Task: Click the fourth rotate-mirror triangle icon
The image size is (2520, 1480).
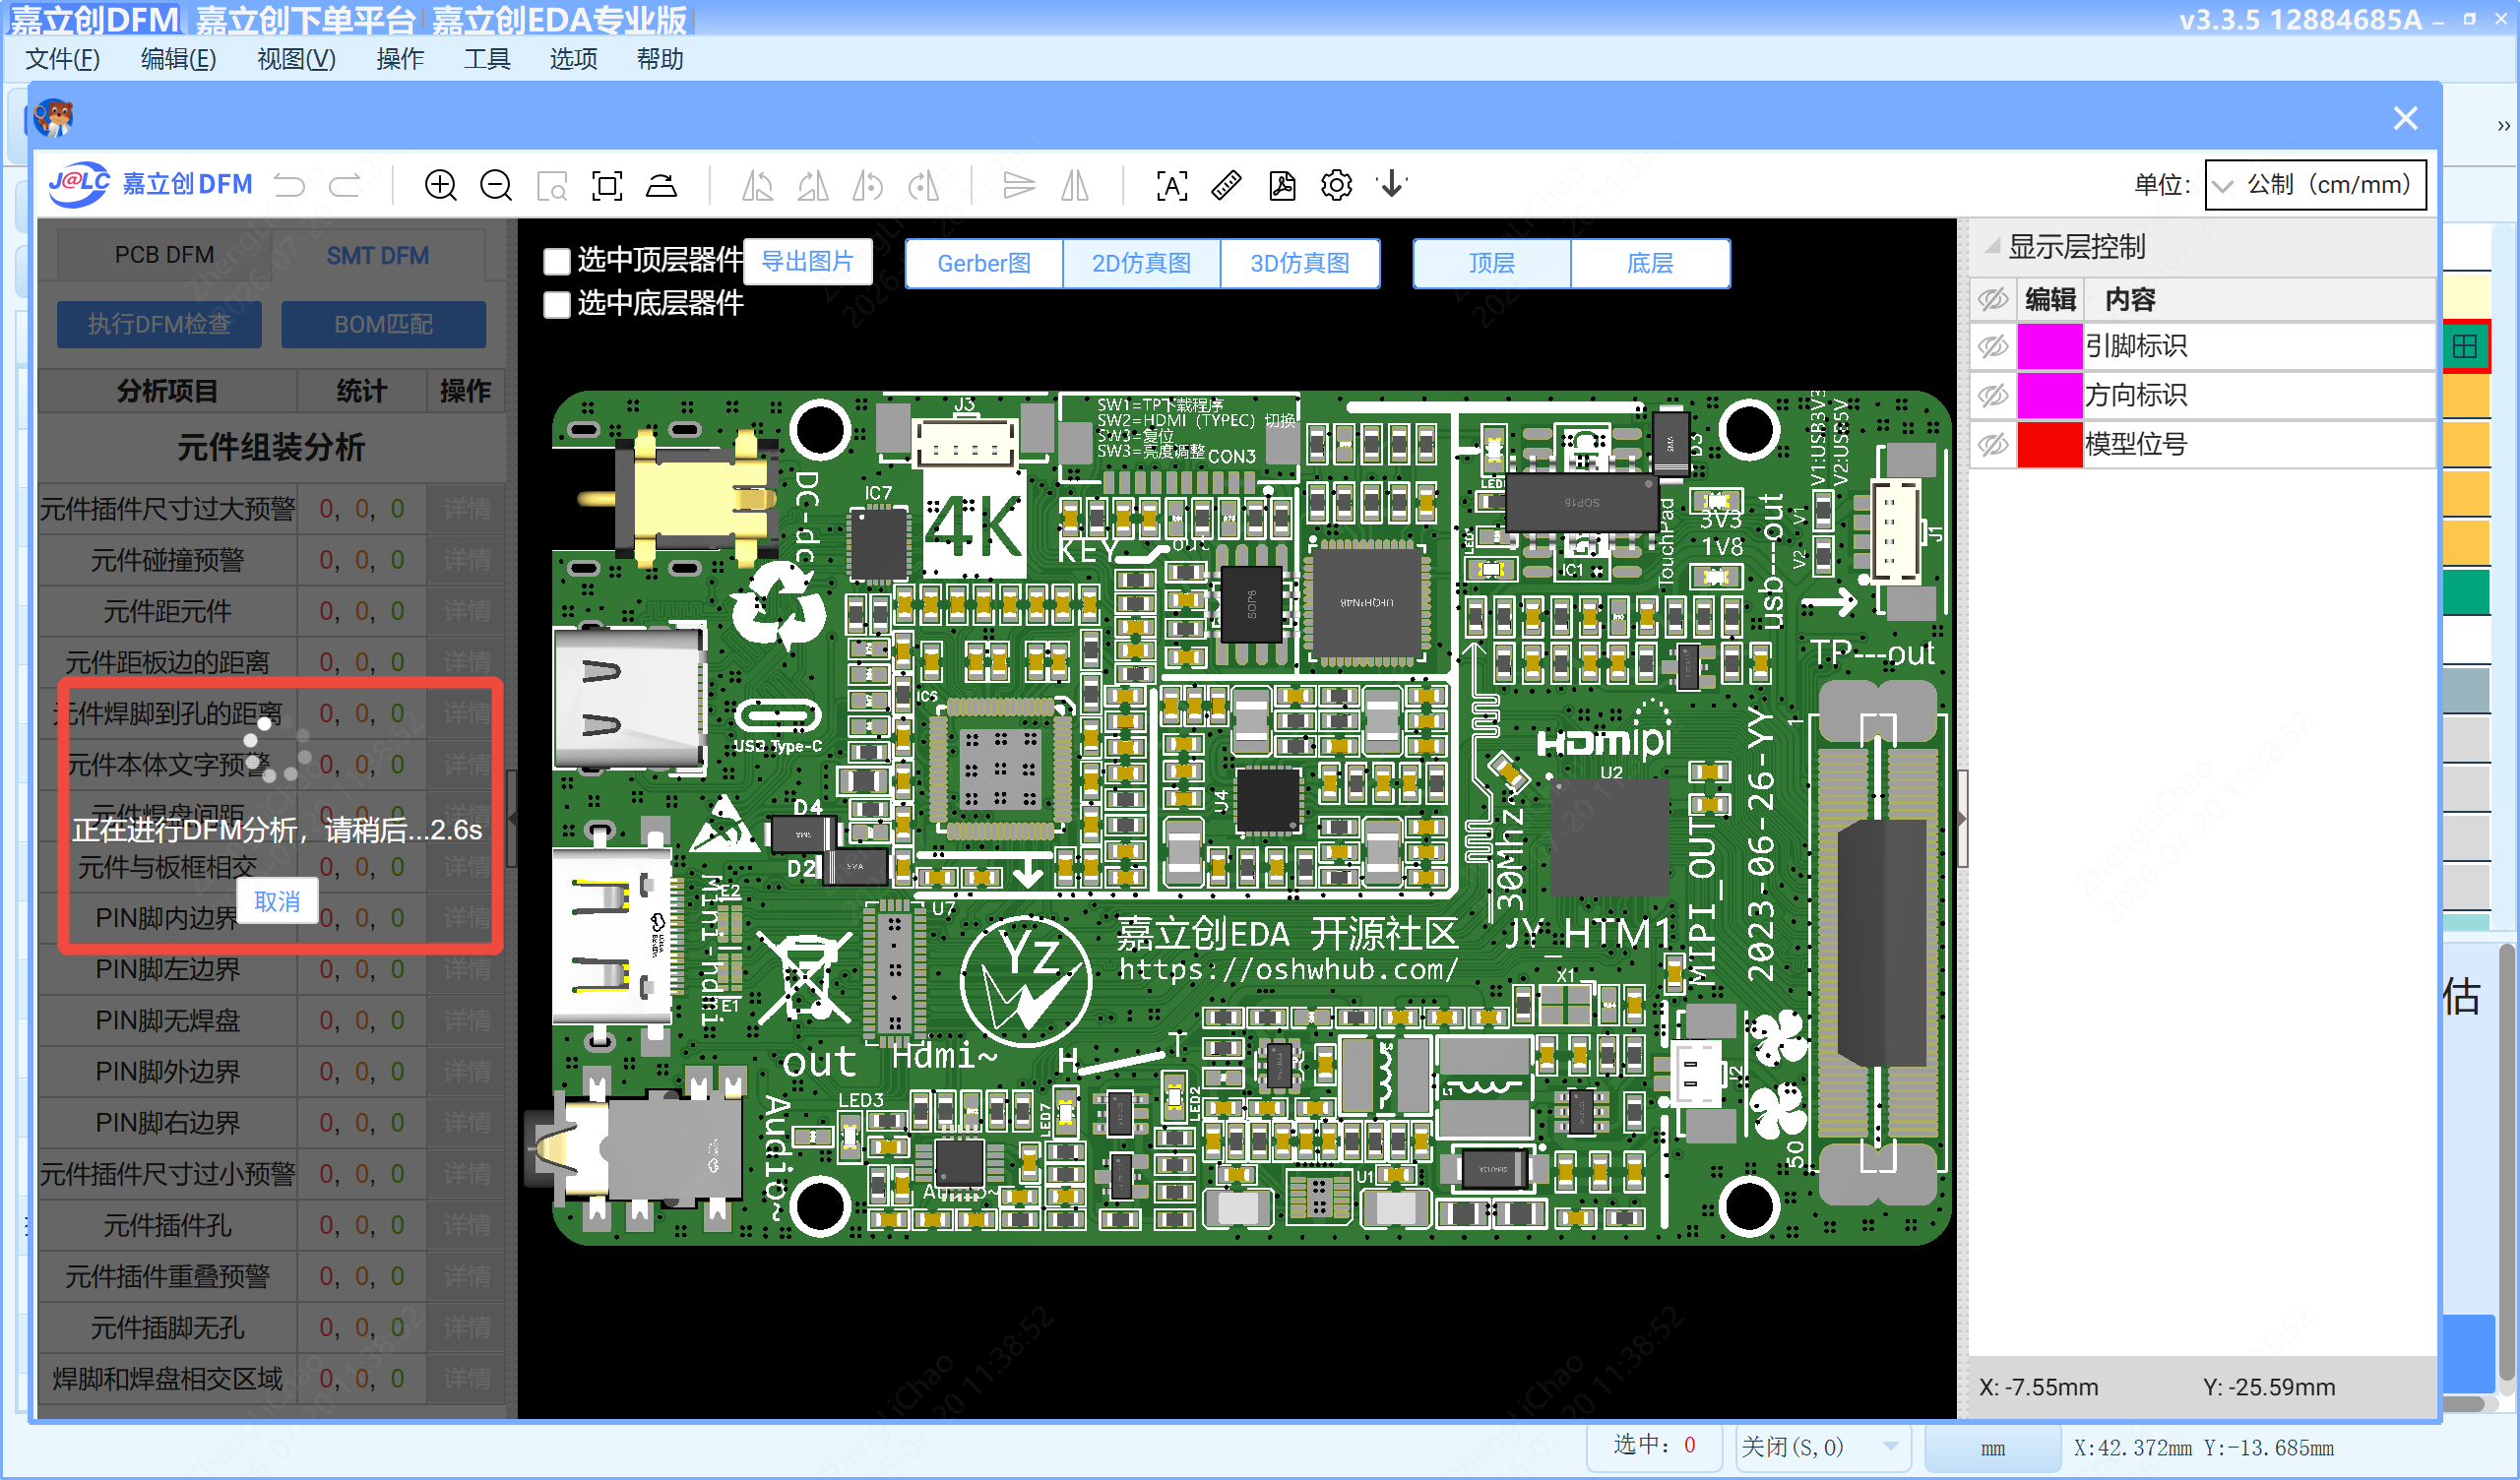Action: tap(923, 185)
